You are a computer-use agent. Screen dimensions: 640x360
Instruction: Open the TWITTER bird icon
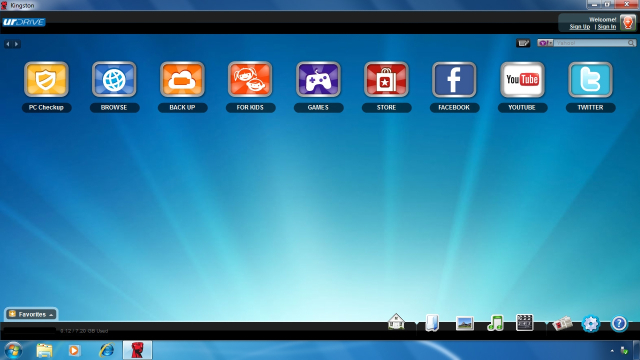[x=590, y=79]
